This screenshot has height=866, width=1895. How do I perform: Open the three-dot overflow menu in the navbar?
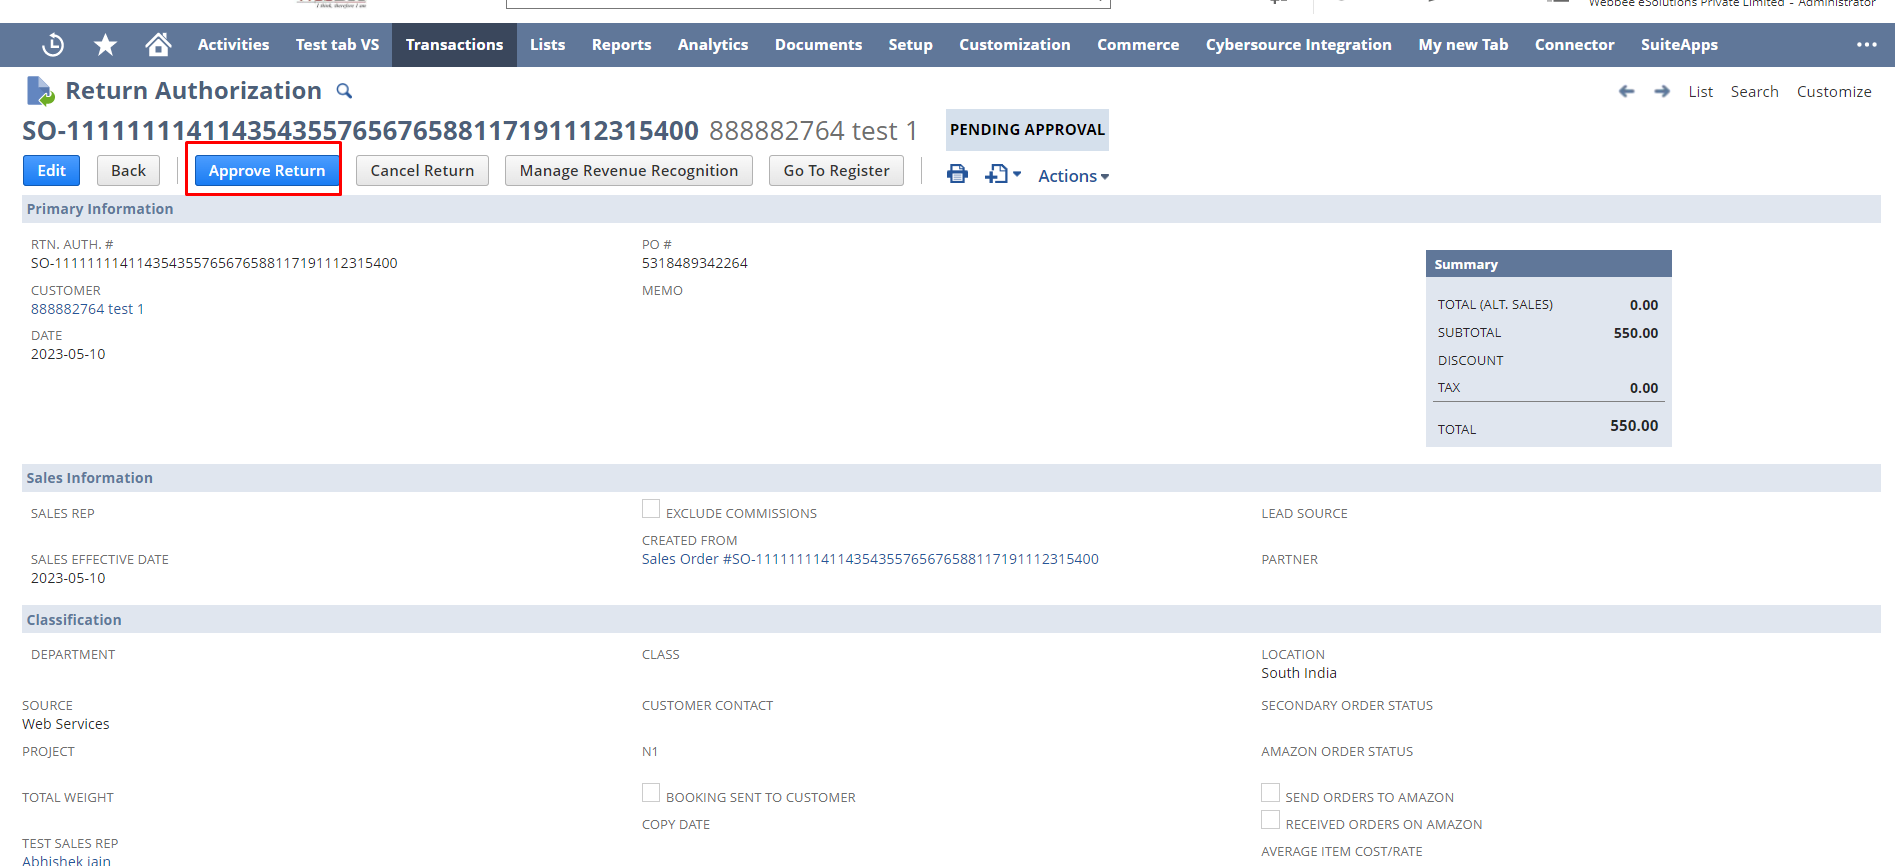(x=1866, y=45)
